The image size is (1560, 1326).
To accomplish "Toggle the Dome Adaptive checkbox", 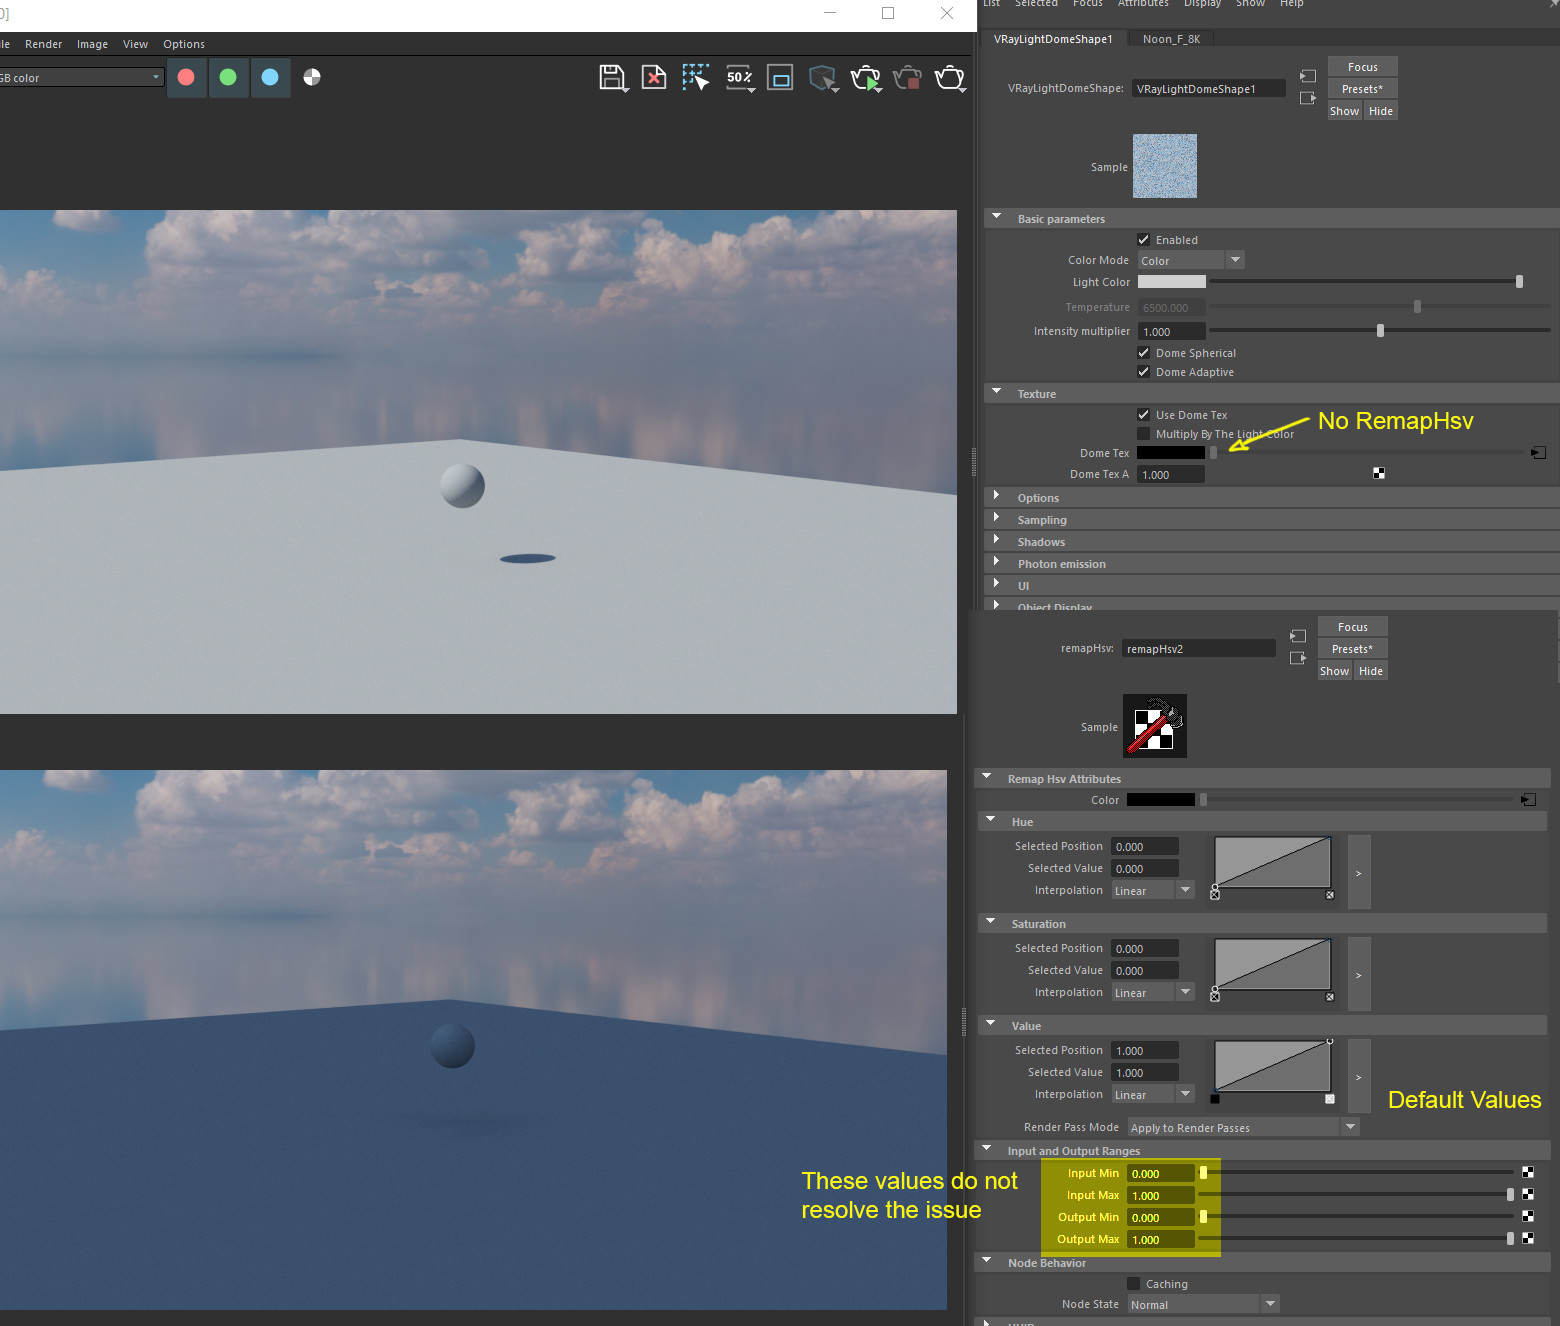I will (x=1144, y=372).
